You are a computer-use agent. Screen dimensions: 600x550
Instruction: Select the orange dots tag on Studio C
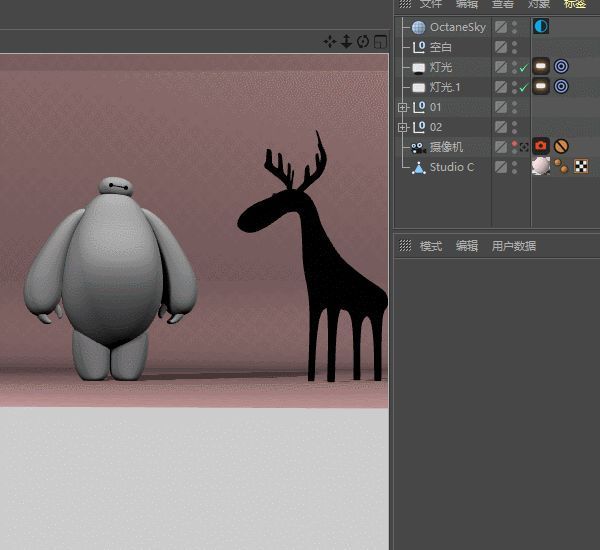tap(561, 166)
